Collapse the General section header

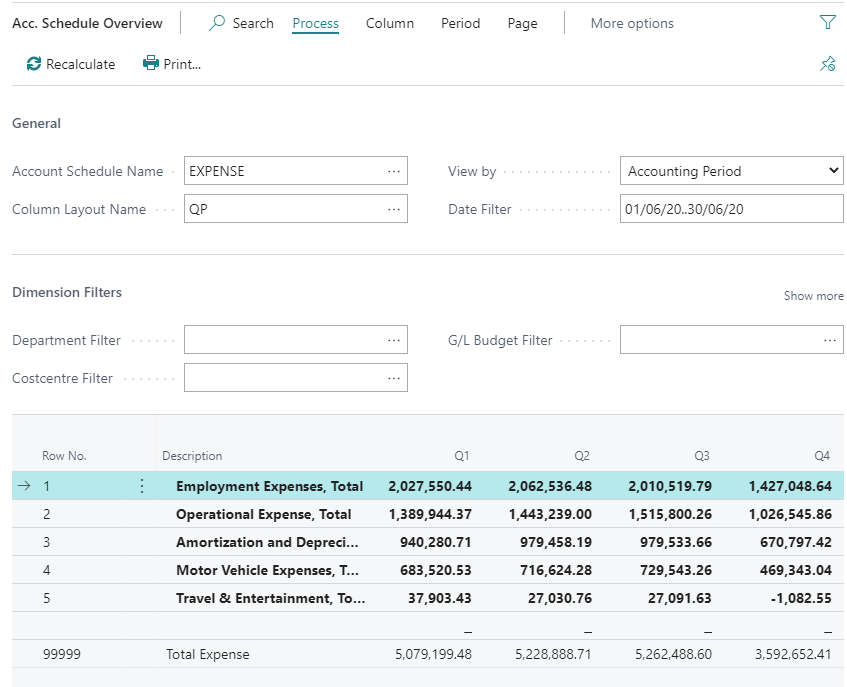coord(37,124)
